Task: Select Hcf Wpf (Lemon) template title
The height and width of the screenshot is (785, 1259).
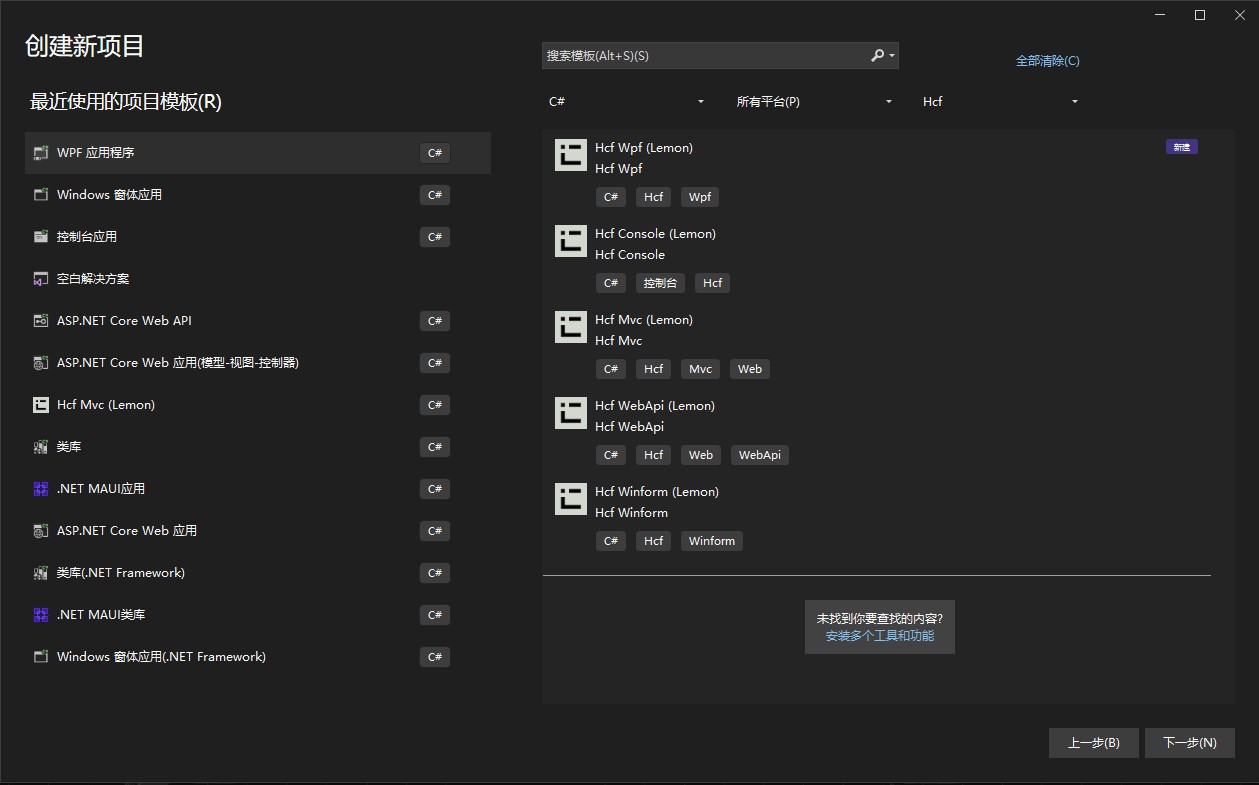Action: click(644, 148)
